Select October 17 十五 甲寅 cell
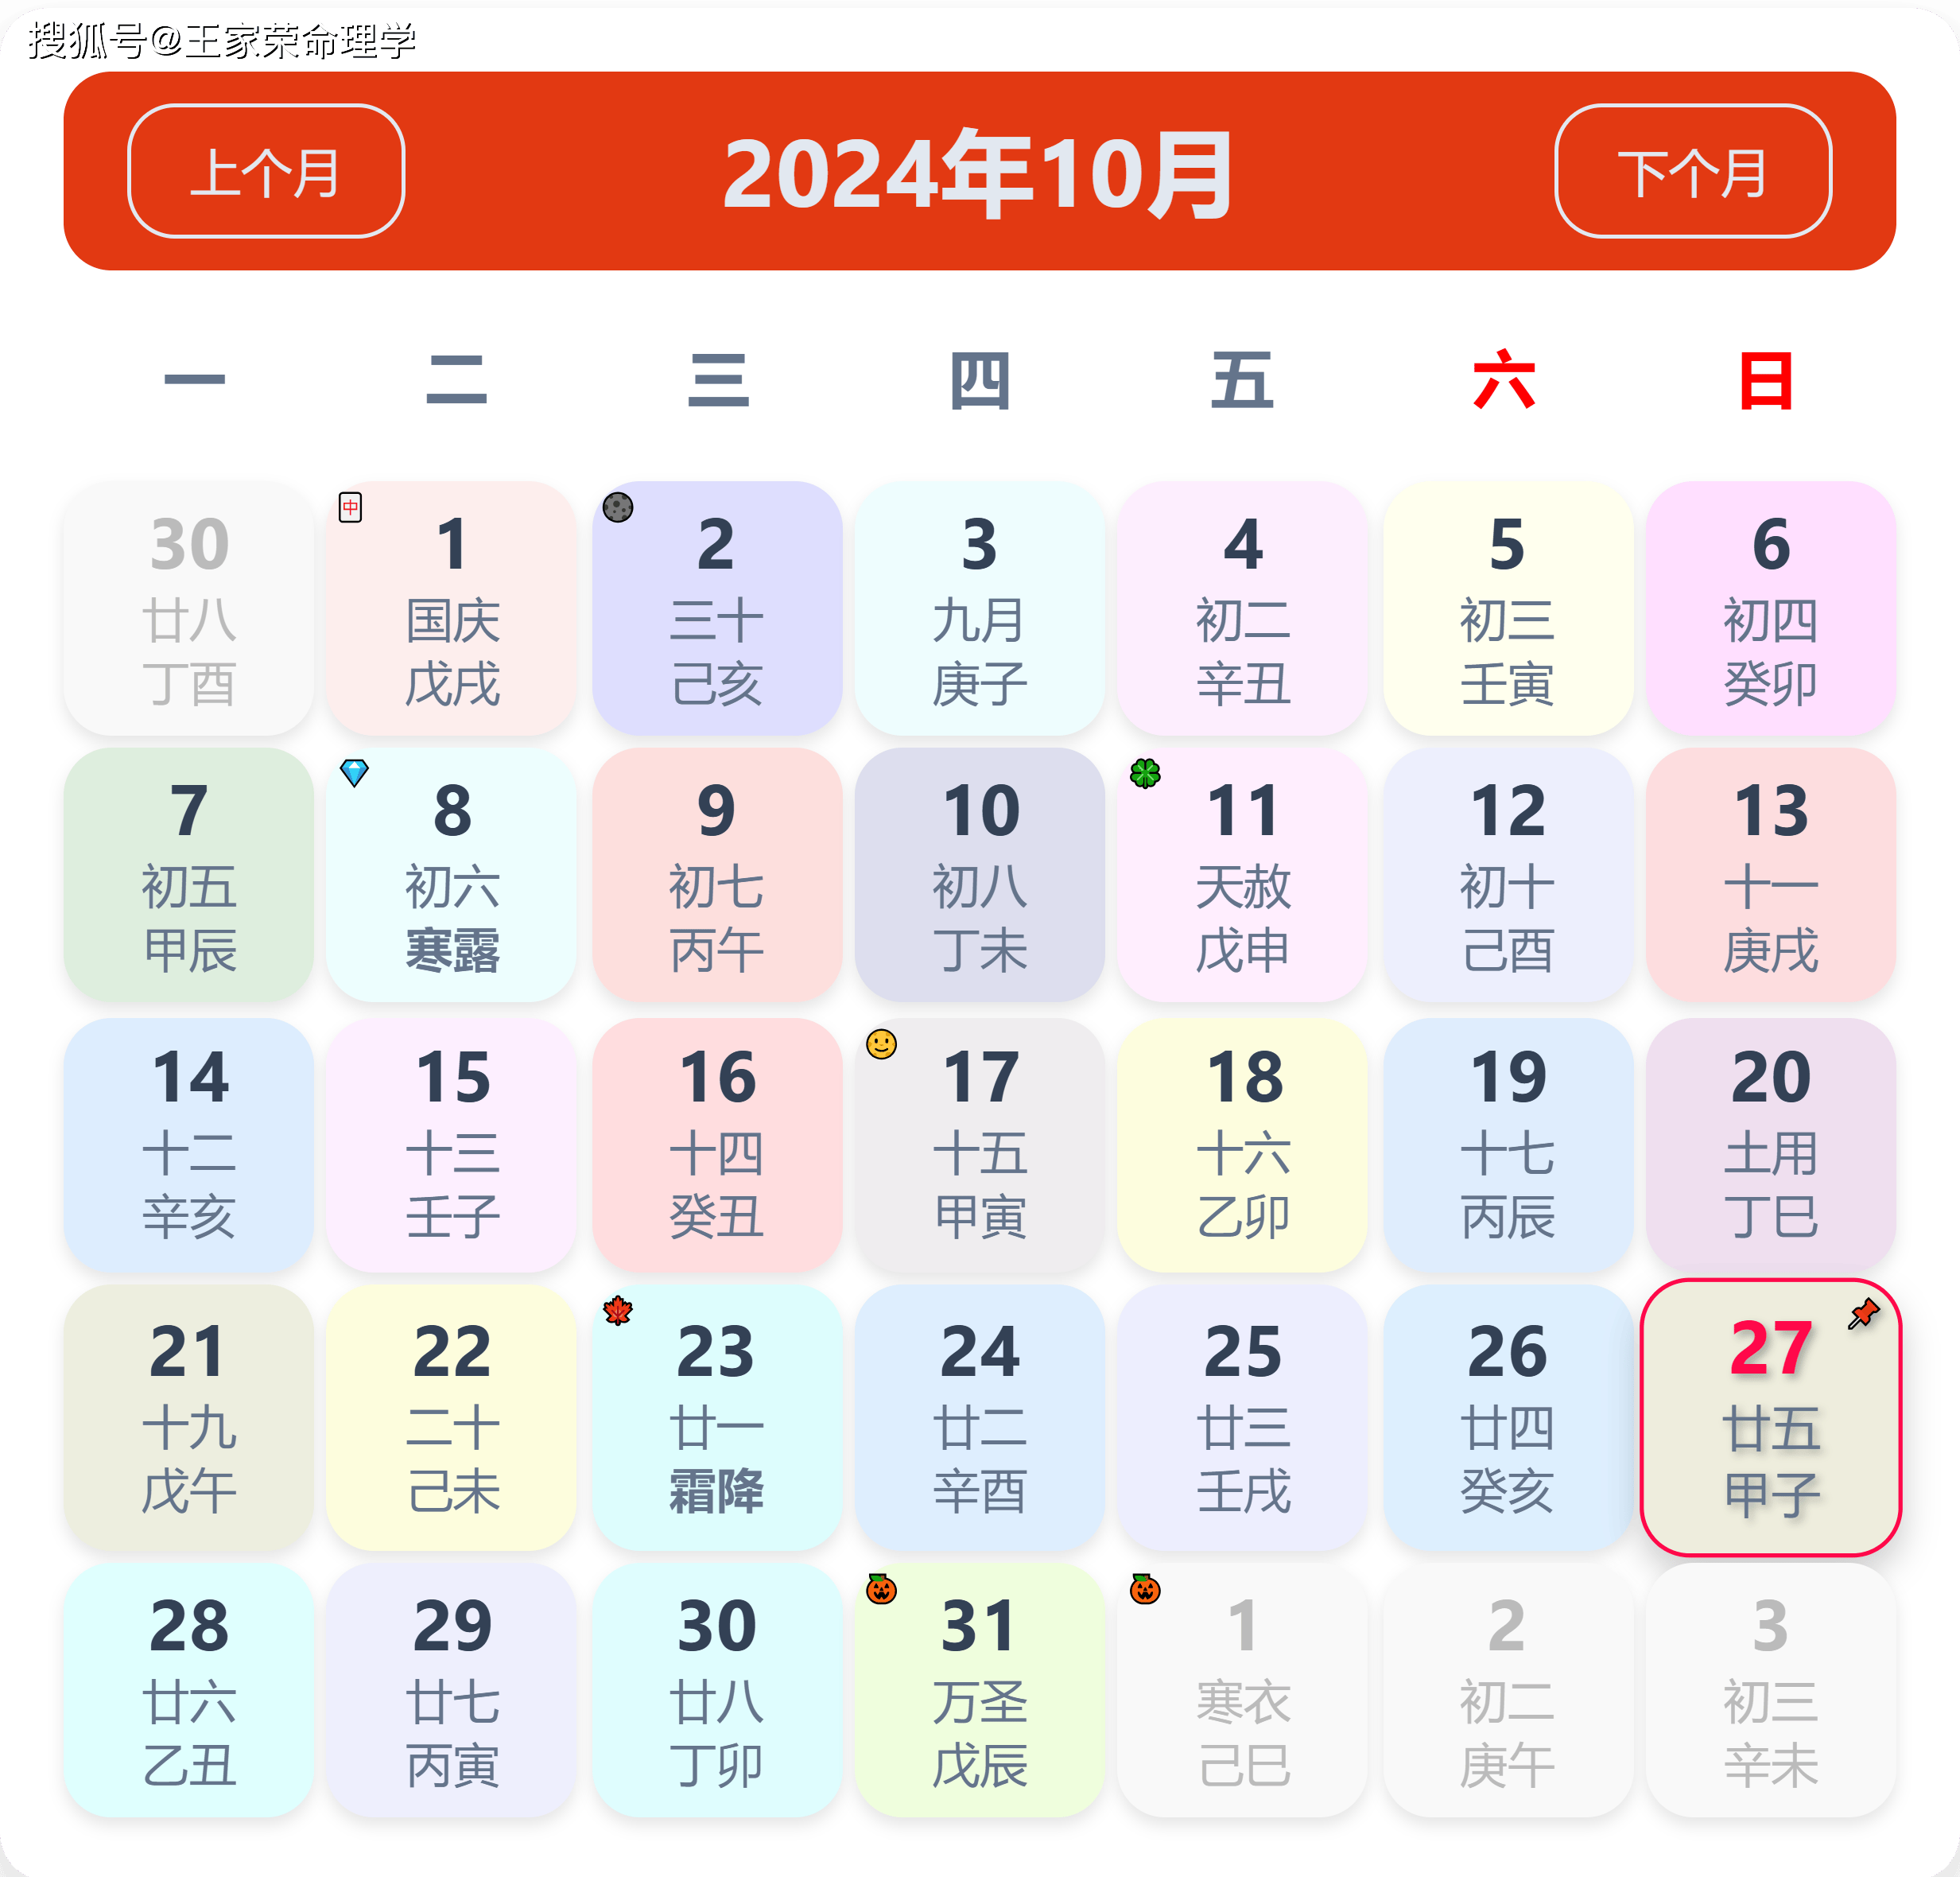Image resolution: width=1960 pixels, height=1877 pixels. point(980,1145)
